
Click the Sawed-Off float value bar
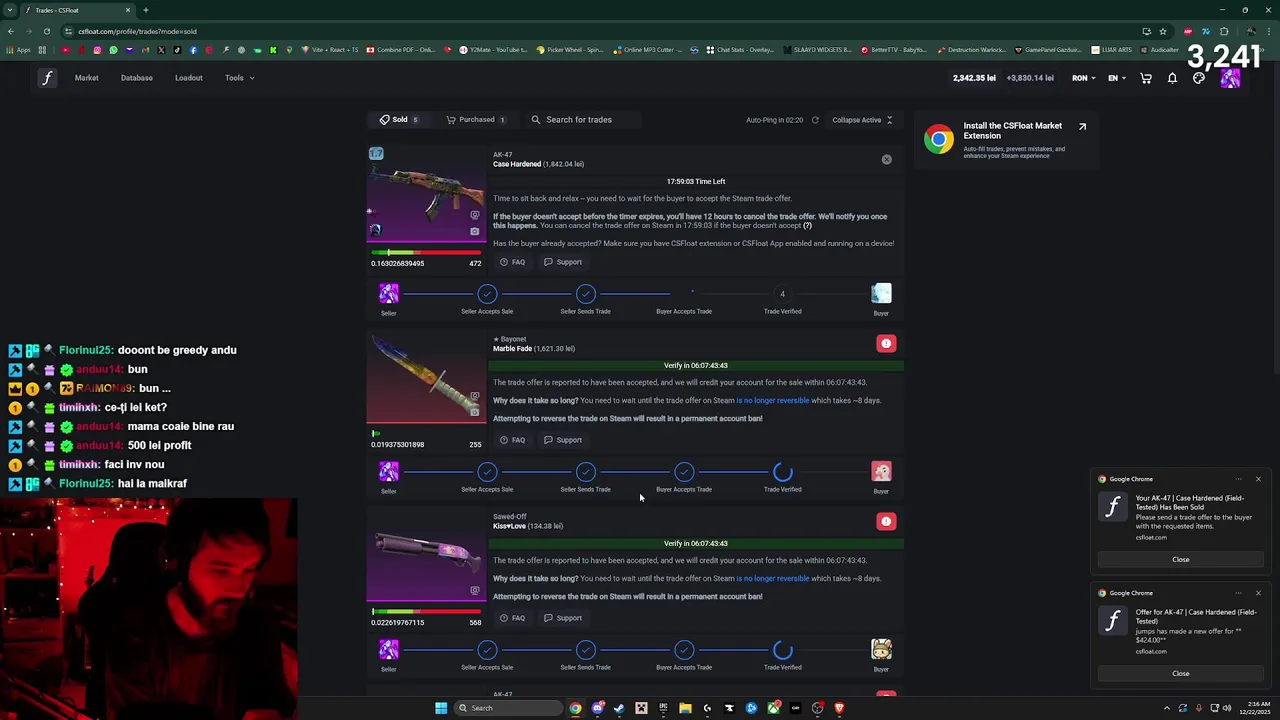pos(426,611)
